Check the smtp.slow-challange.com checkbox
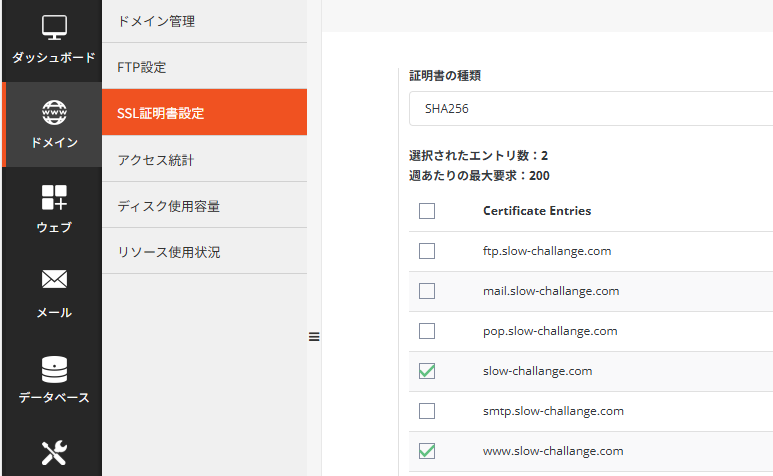Image resolution: width=773 pixels, height=476 pixels. point(427,411)
